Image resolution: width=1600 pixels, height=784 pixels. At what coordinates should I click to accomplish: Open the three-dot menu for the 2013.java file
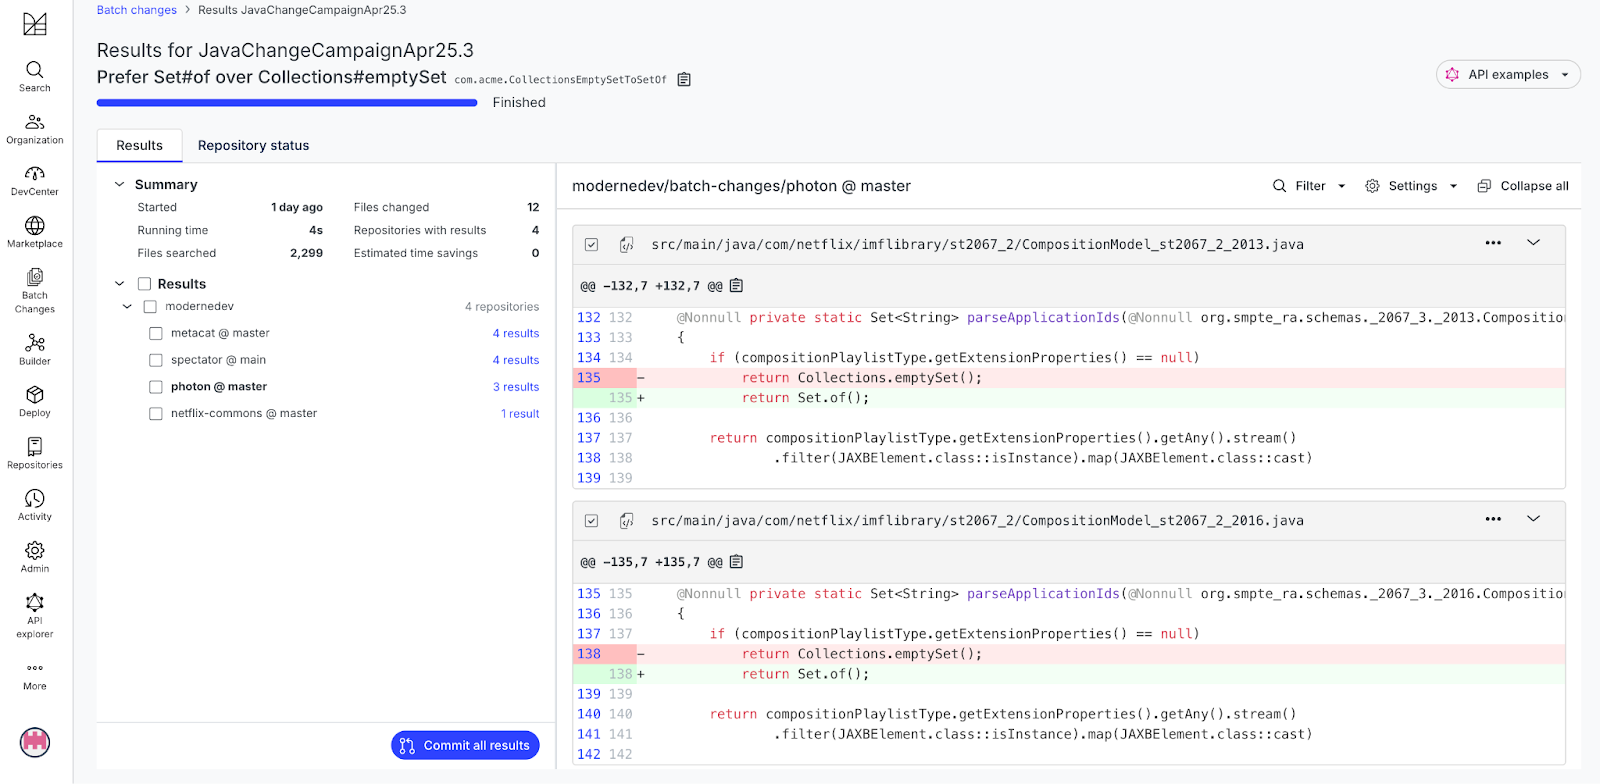coord(1493,243)
